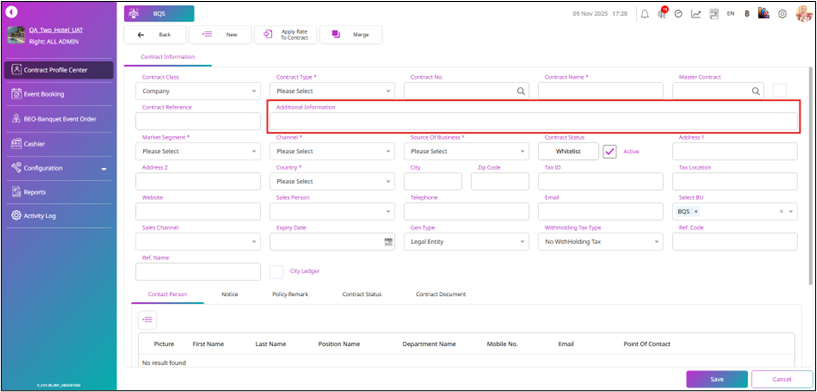Tick the checkbox beside Master Contract

point(779,91)
